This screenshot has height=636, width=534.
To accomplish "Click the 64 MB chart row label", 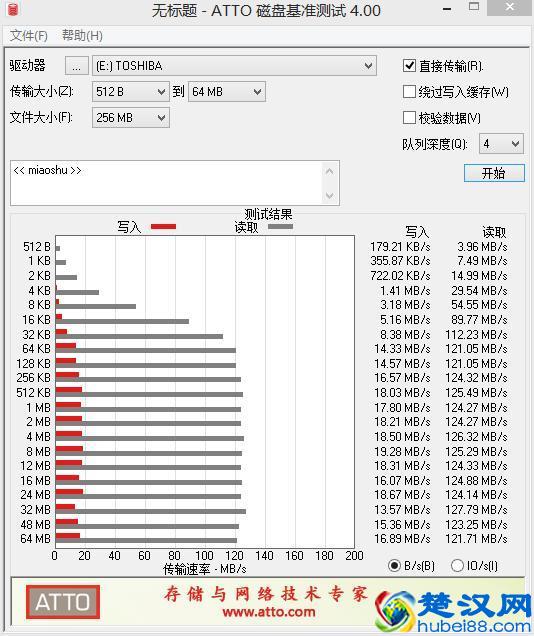I will (35, 539).
